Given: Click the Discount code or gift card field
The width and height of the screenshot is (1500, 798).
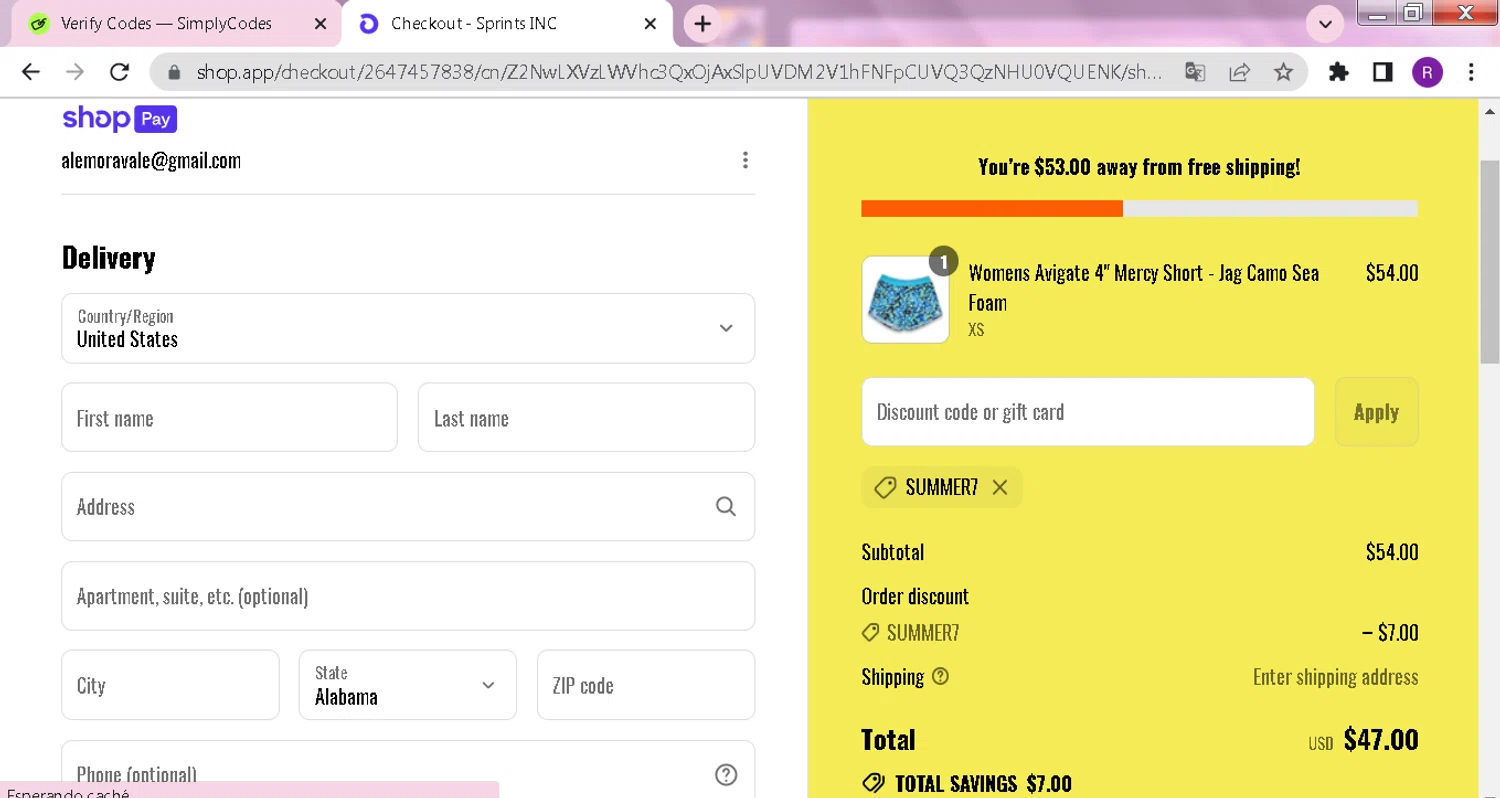Looking at the screenshot, I should click(1088, 412).
